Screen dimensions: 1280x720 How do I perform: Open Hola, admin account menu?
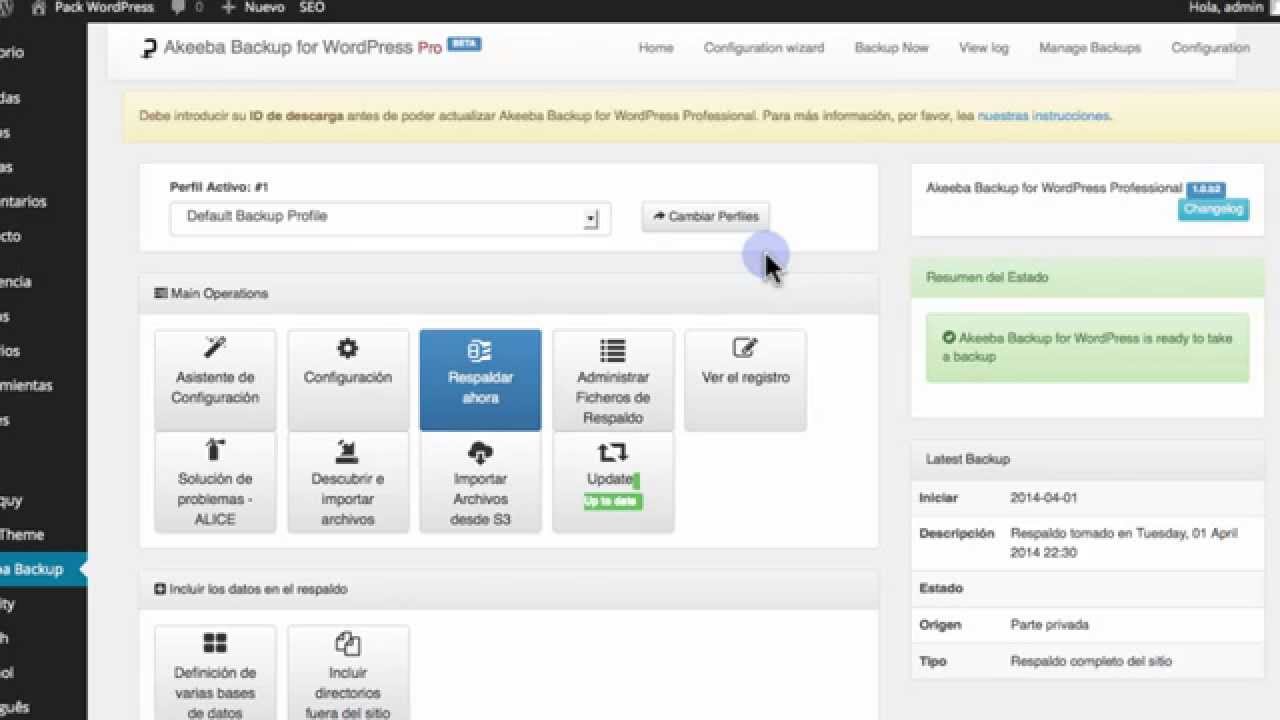[x=1228, y=7]
